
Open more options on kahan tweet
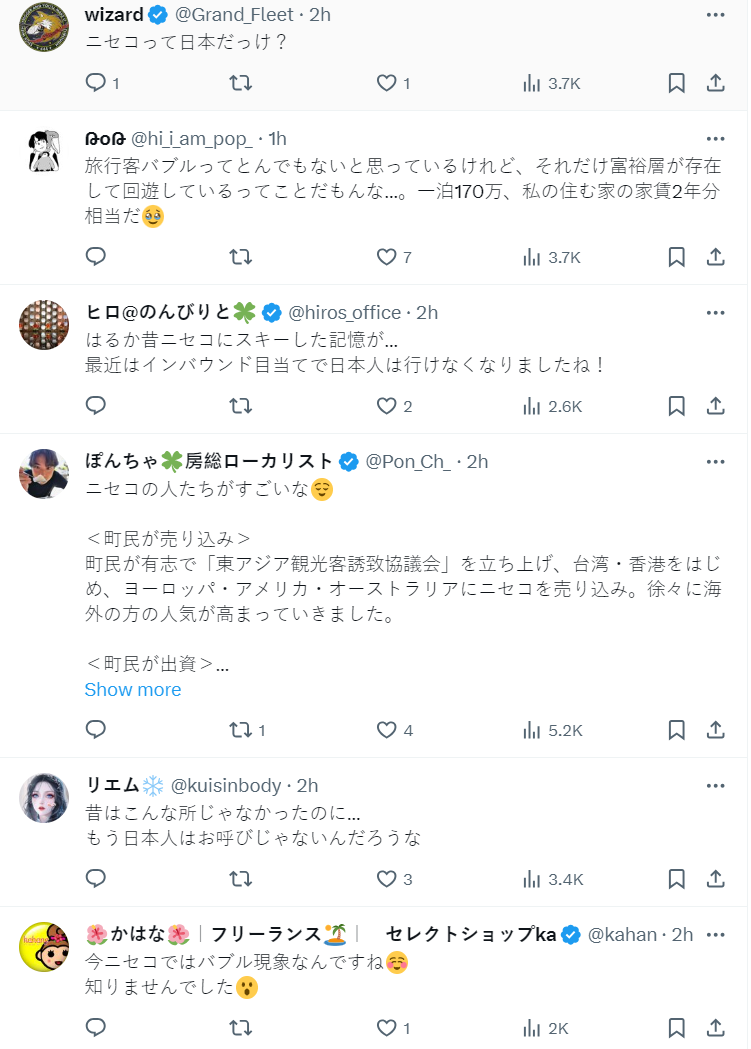(715, 934)
